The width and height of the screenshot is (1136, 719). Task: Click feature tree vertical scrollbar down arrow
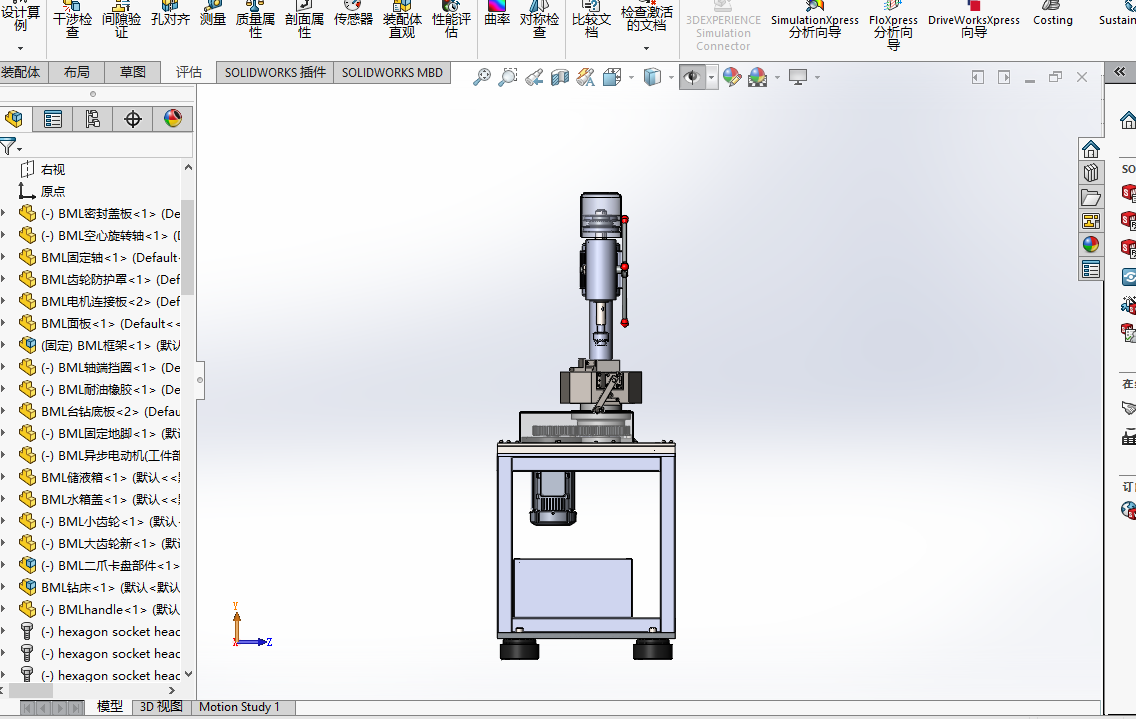(x=188, y=674)
